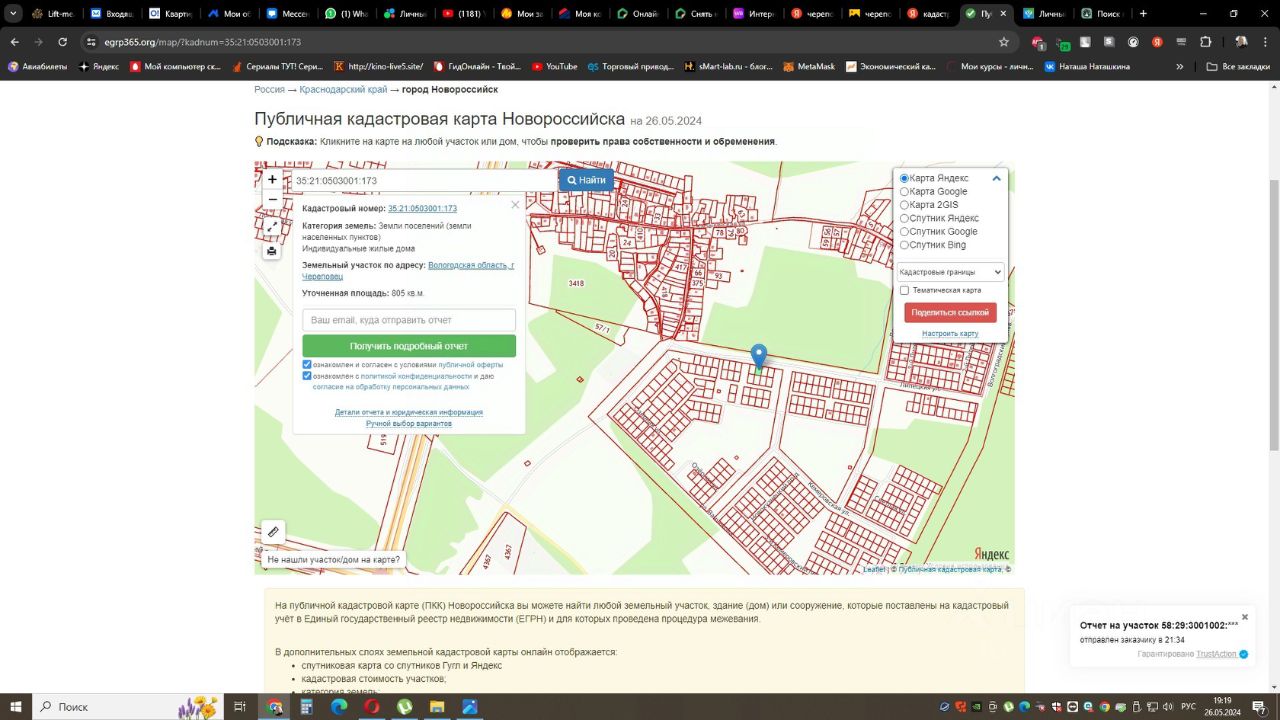
Task: Open uTorrent from taskbar
Action: pyautogui.click(x=404, y=706)
